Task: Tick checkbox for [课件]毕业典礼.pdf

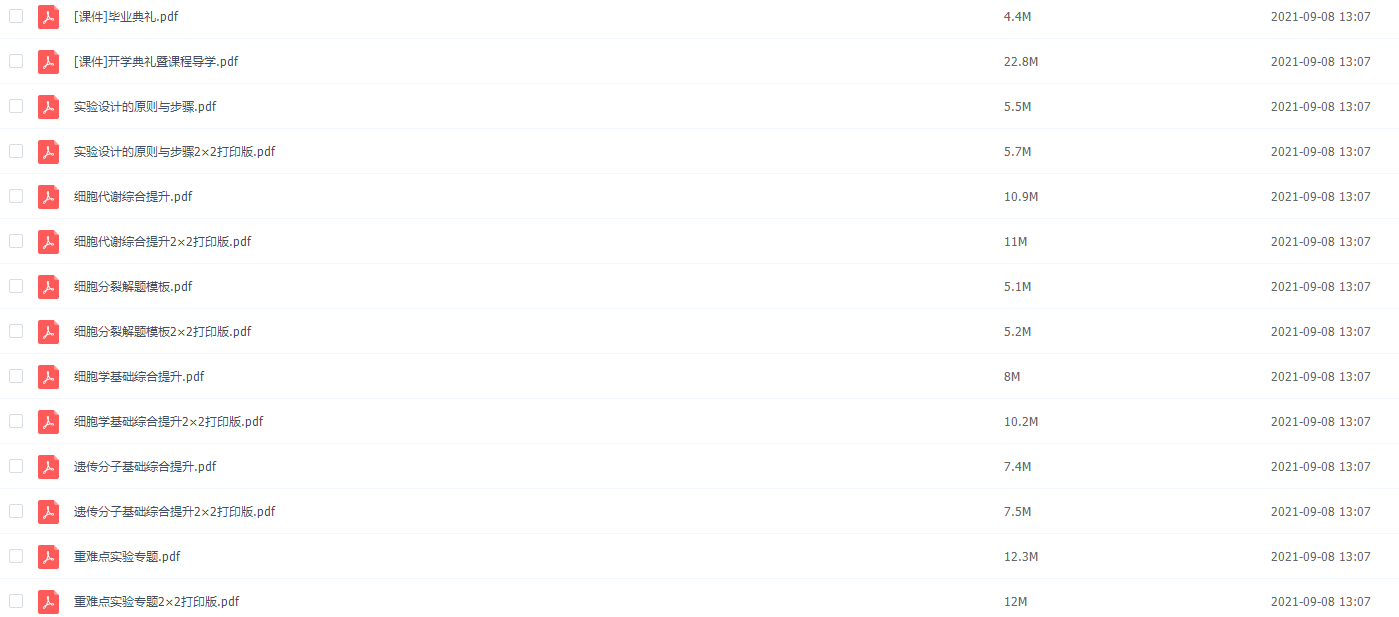Action: pyautogui.click(x=16, y=16)
